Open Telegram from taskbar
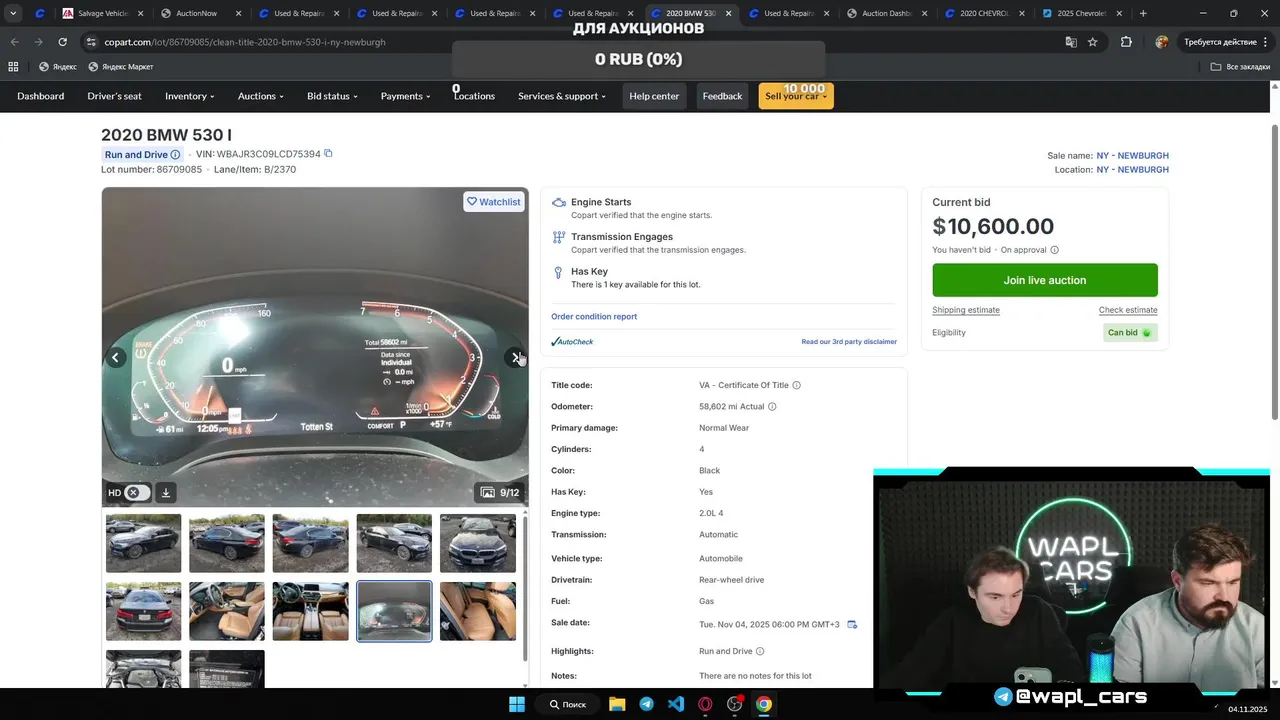The height and width of the screenshot is (720, 1280). 646,704
